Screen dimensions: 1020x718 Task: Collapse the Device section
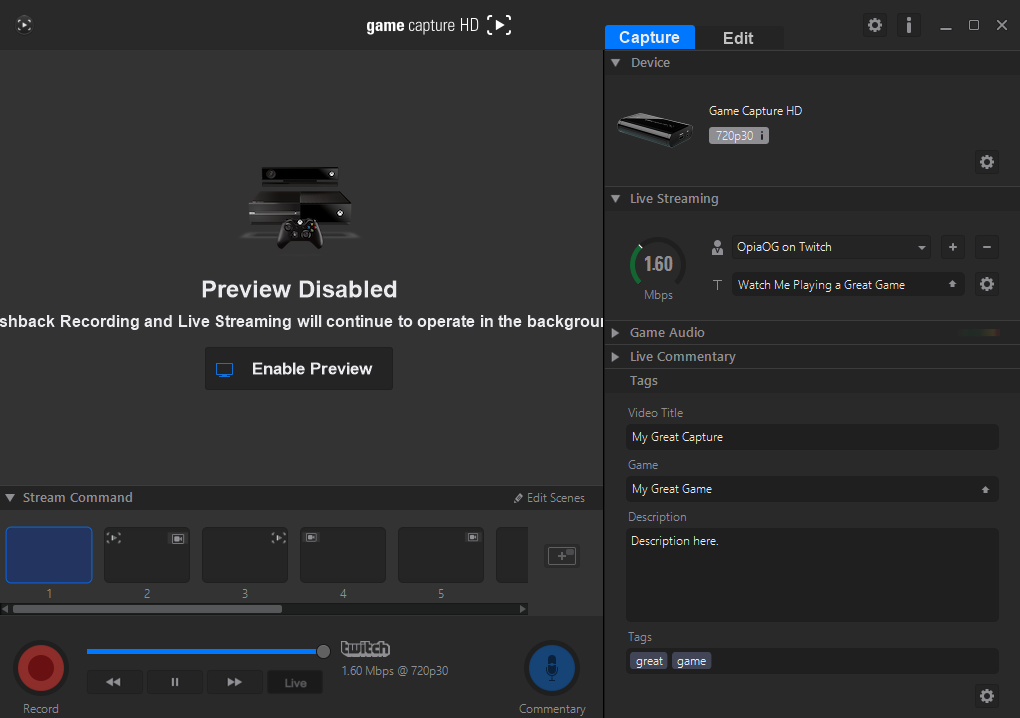616,62
